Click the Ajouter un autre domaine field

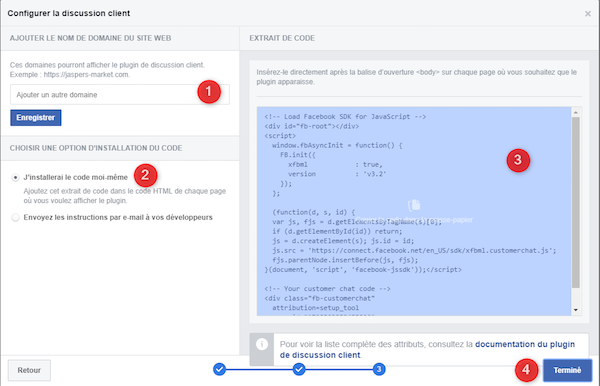tap(120, 94)
